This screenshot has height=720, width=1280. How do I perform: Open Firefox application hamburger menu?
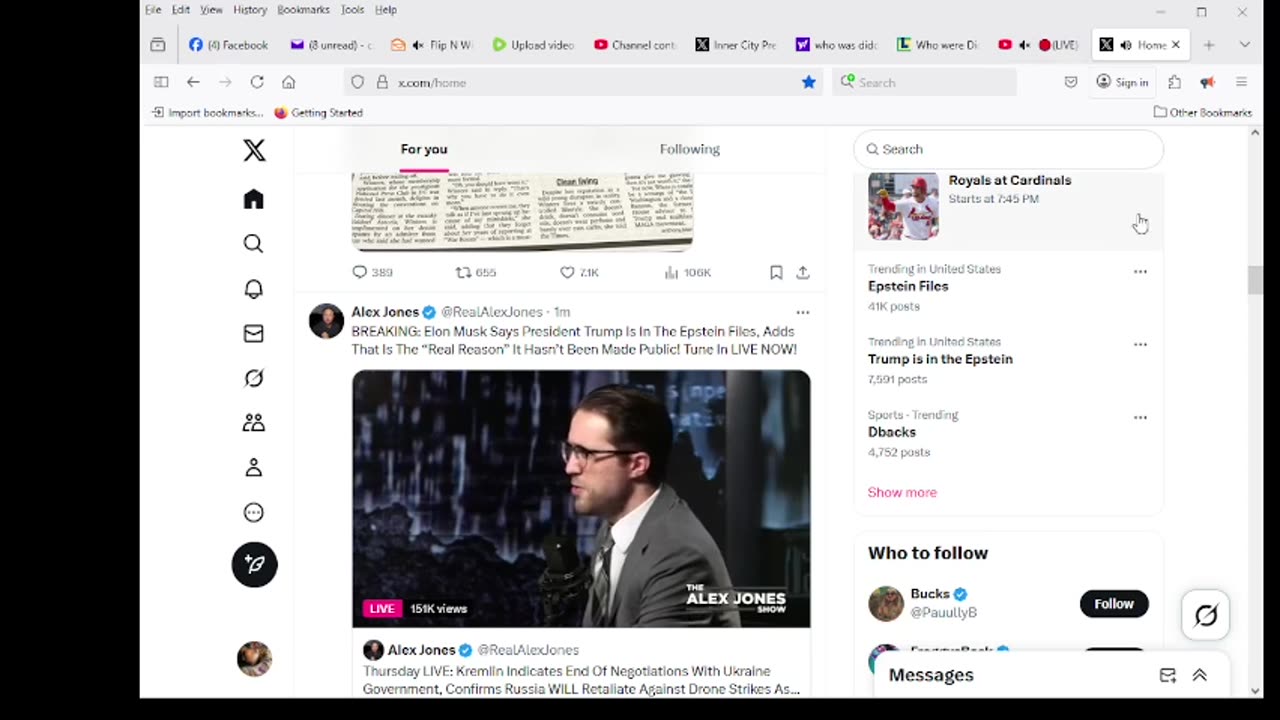(1242, 82)
